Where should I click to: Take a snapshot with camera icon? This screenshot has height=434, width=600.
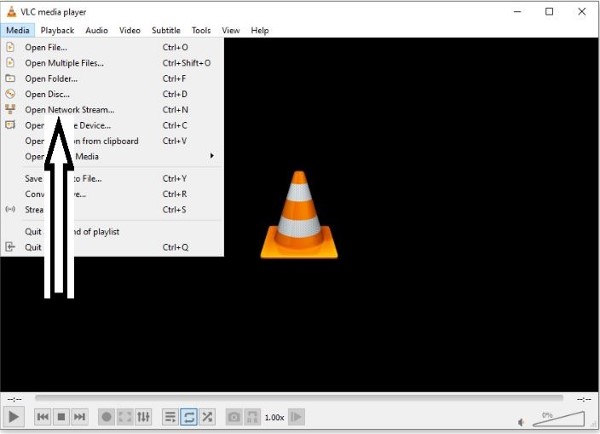point(234,416)
